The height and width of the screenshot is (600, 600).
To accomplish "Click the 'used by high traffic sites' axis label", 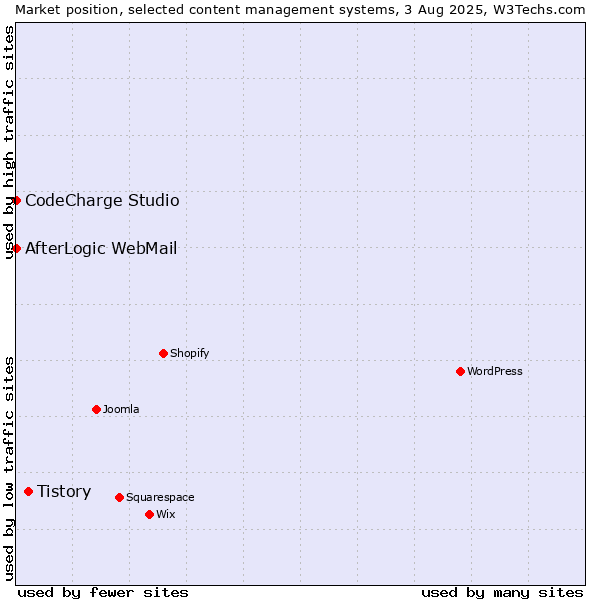I will (8, 142).
